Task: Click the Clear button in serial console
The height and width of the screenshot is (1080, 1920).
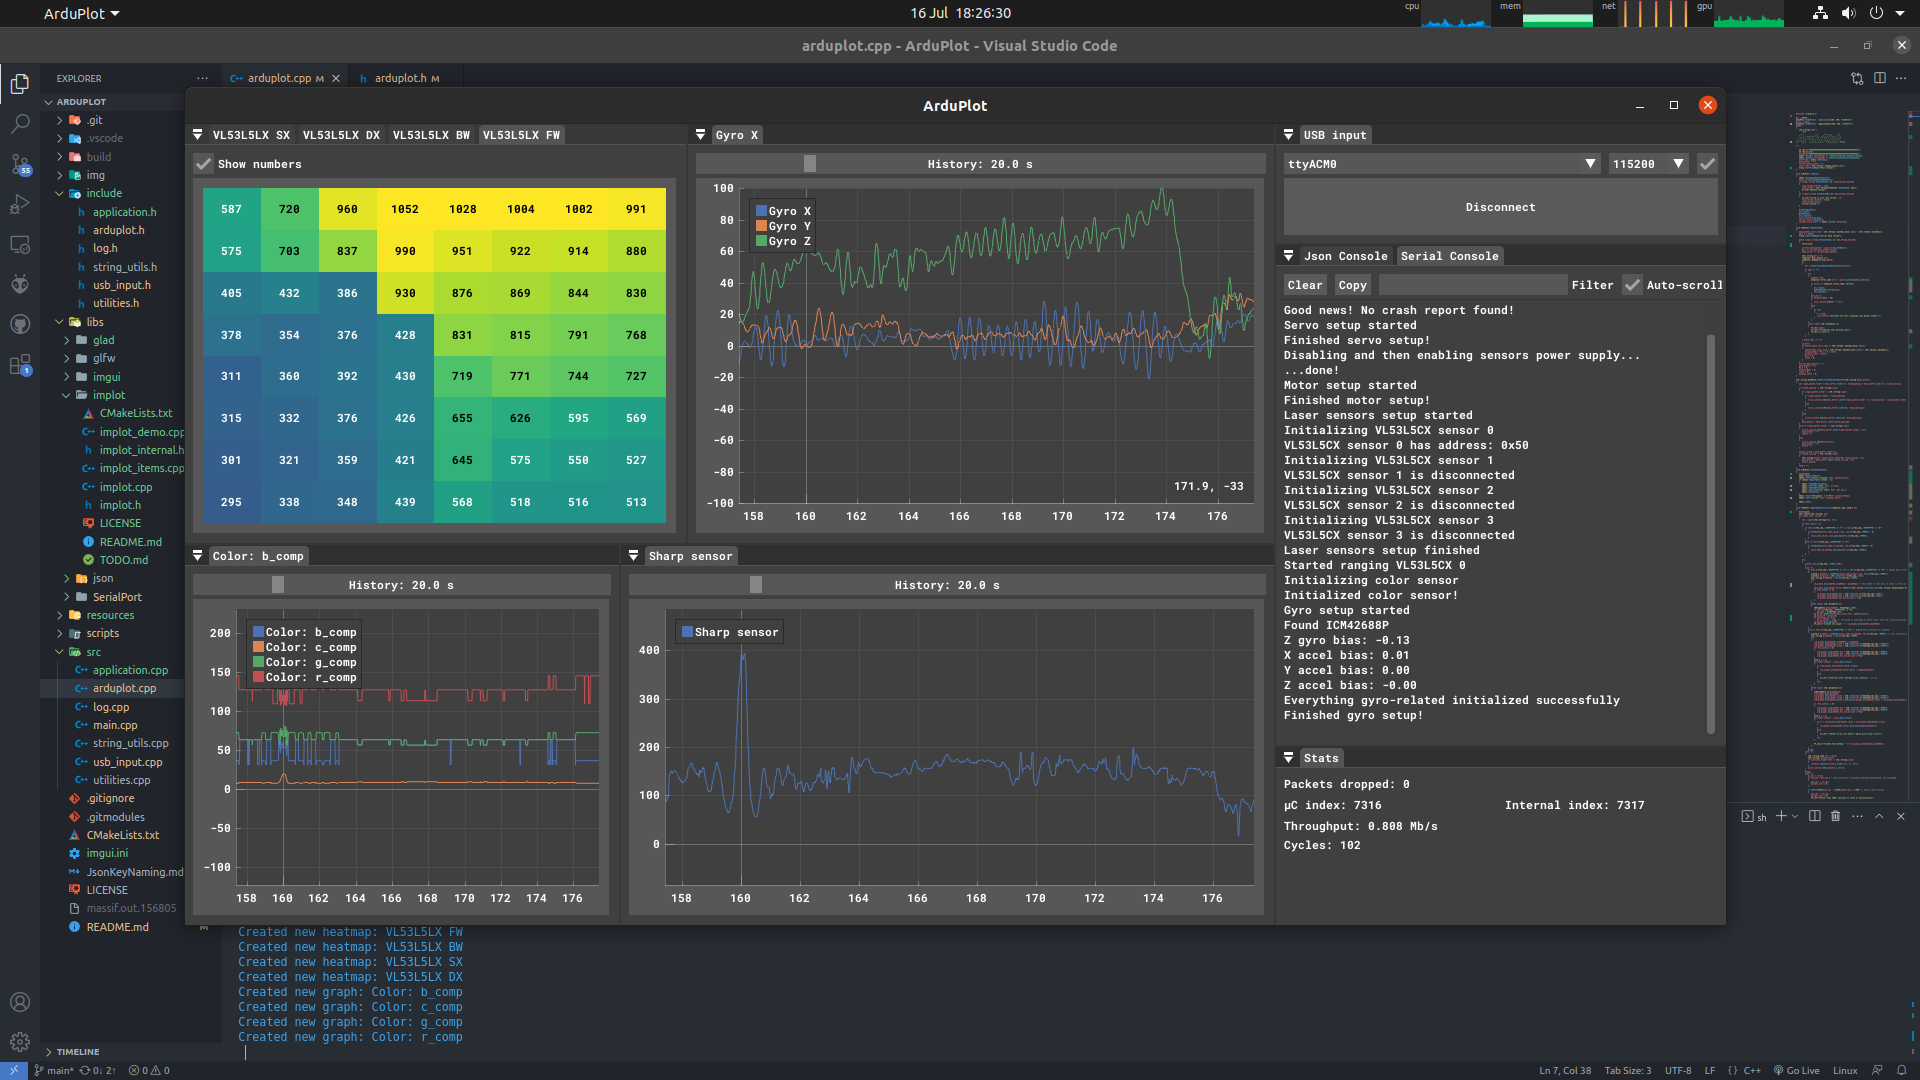Action: (x=1304, y=285)
